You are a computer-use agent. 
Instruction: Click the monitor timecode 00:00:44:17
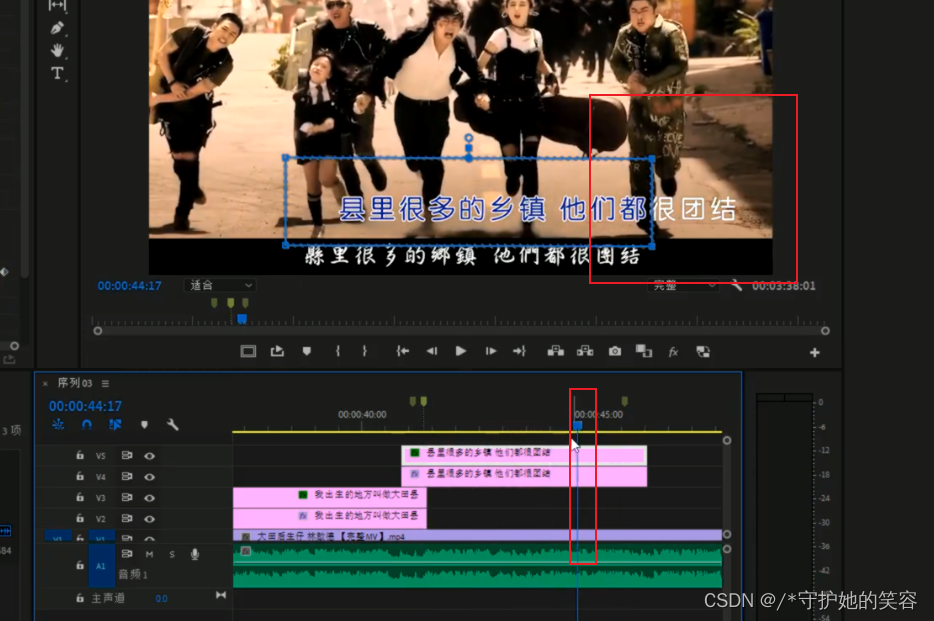click(129, 286)
